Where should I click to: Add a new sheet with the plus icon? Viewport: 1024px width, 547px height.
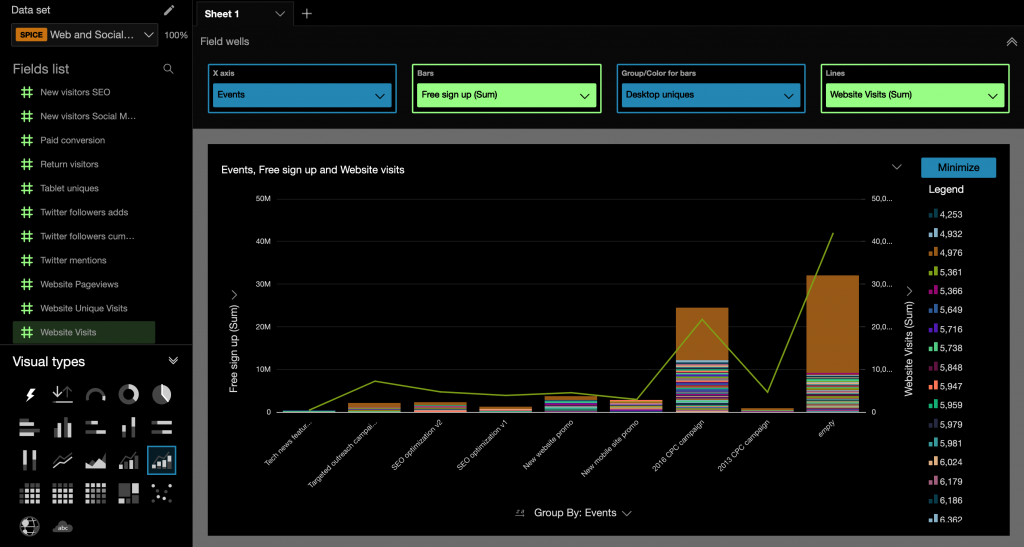(x=307, y=14)
